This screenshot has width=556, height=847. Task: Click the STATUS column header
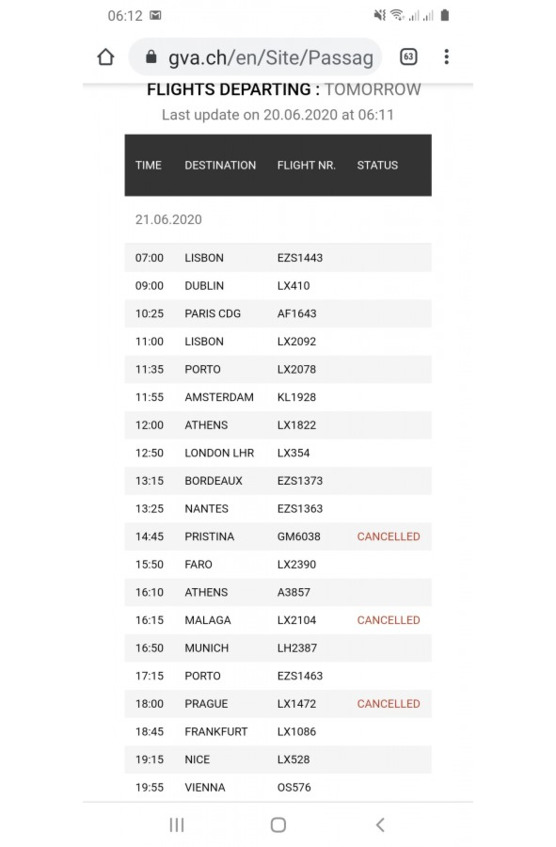coord(377,165)
